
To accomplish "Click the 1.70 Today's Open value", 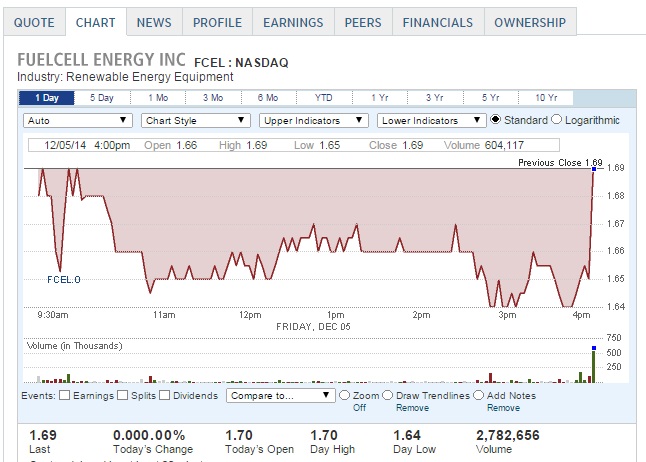I will pyautogui.click(x=239, y=435).
